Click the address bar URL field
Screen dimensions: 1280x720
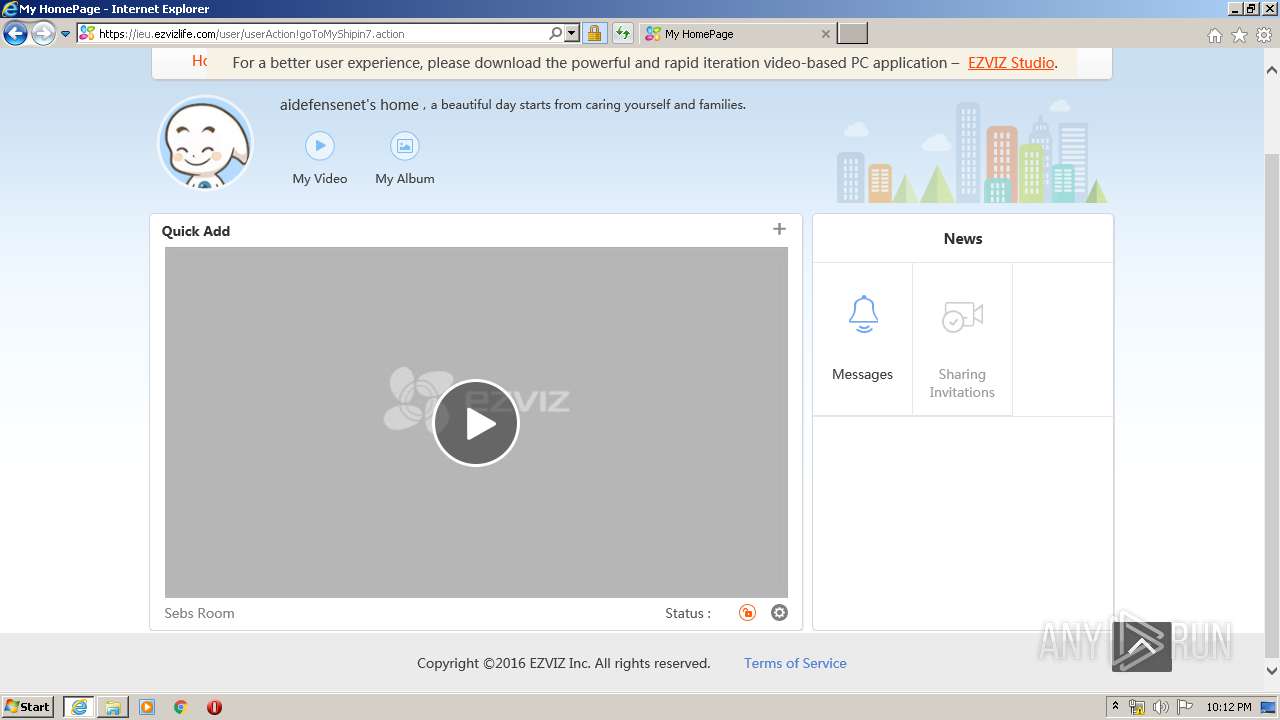pos(320,34)
